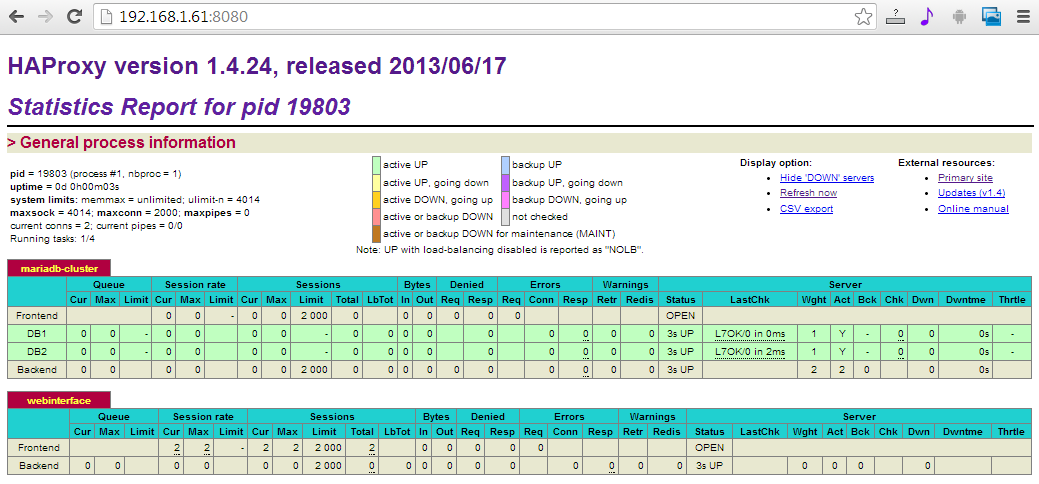The image size is (1039, 484).
Task: Click LastChk column header in mariadb-cluster table
Action: [x=749, y=300]
